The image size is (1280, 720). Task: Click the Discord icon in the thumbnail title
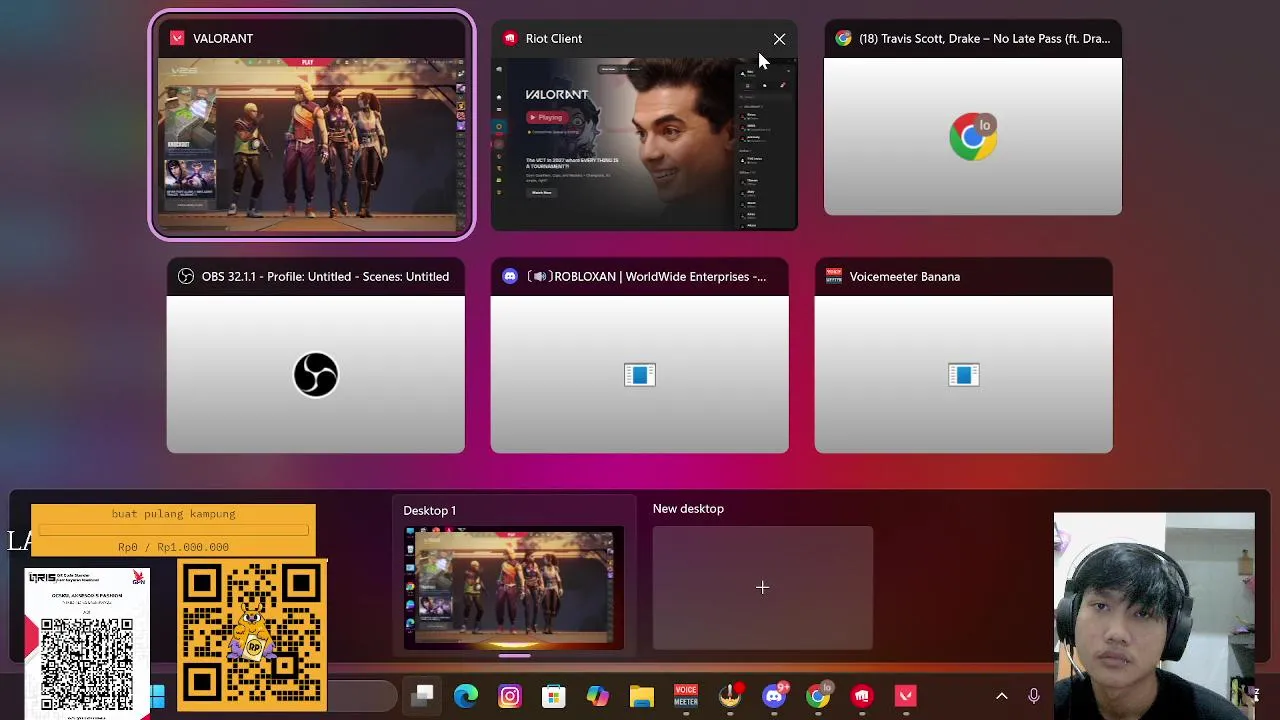(x=510, y=276)
